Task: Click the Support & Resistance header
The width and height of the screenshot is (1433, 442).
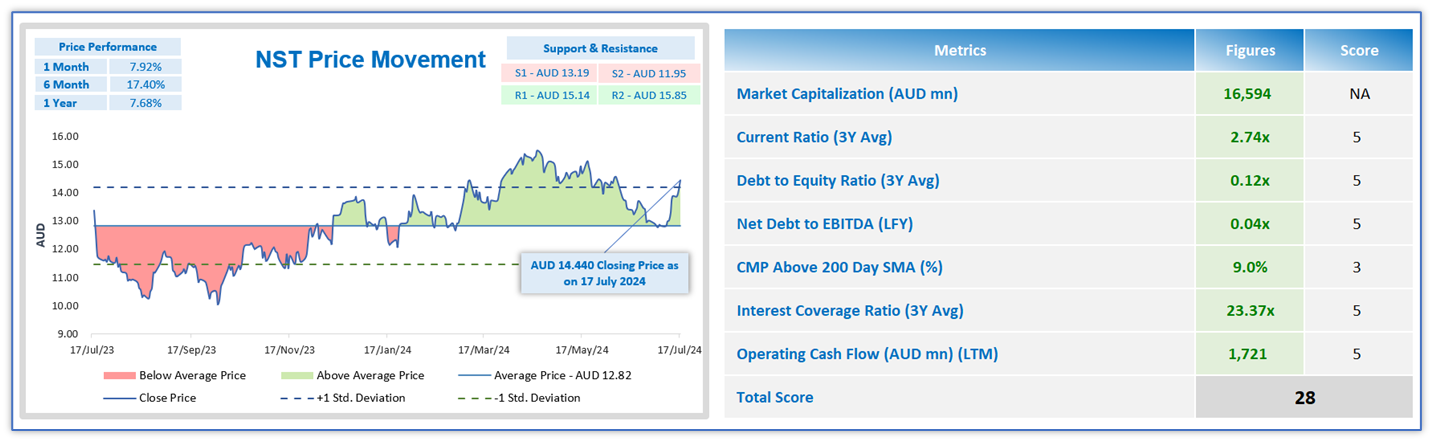Action: tap(600, 48)
